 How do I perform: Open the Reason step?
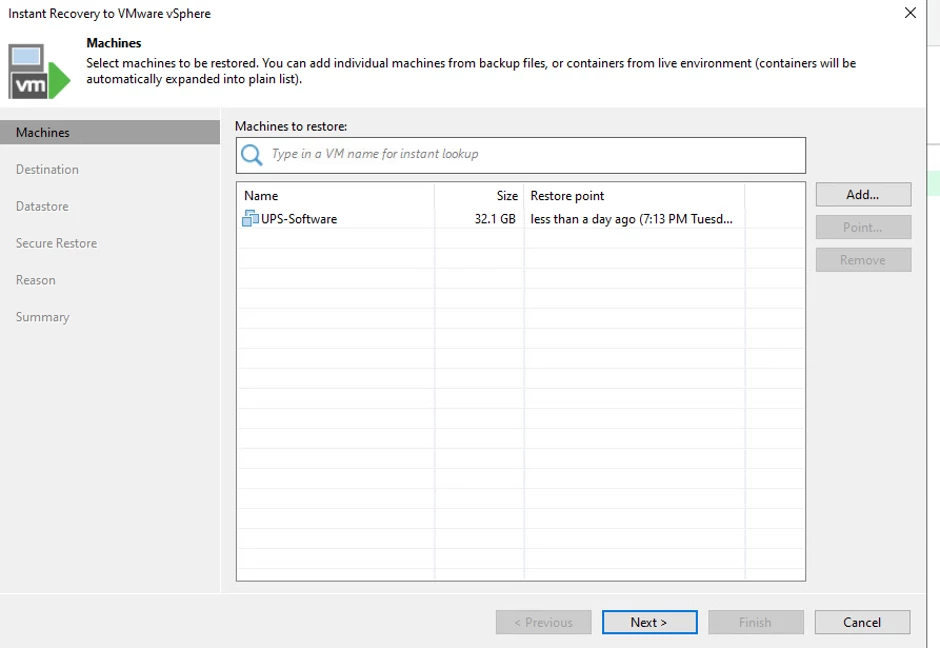click(x=35, y=280)
